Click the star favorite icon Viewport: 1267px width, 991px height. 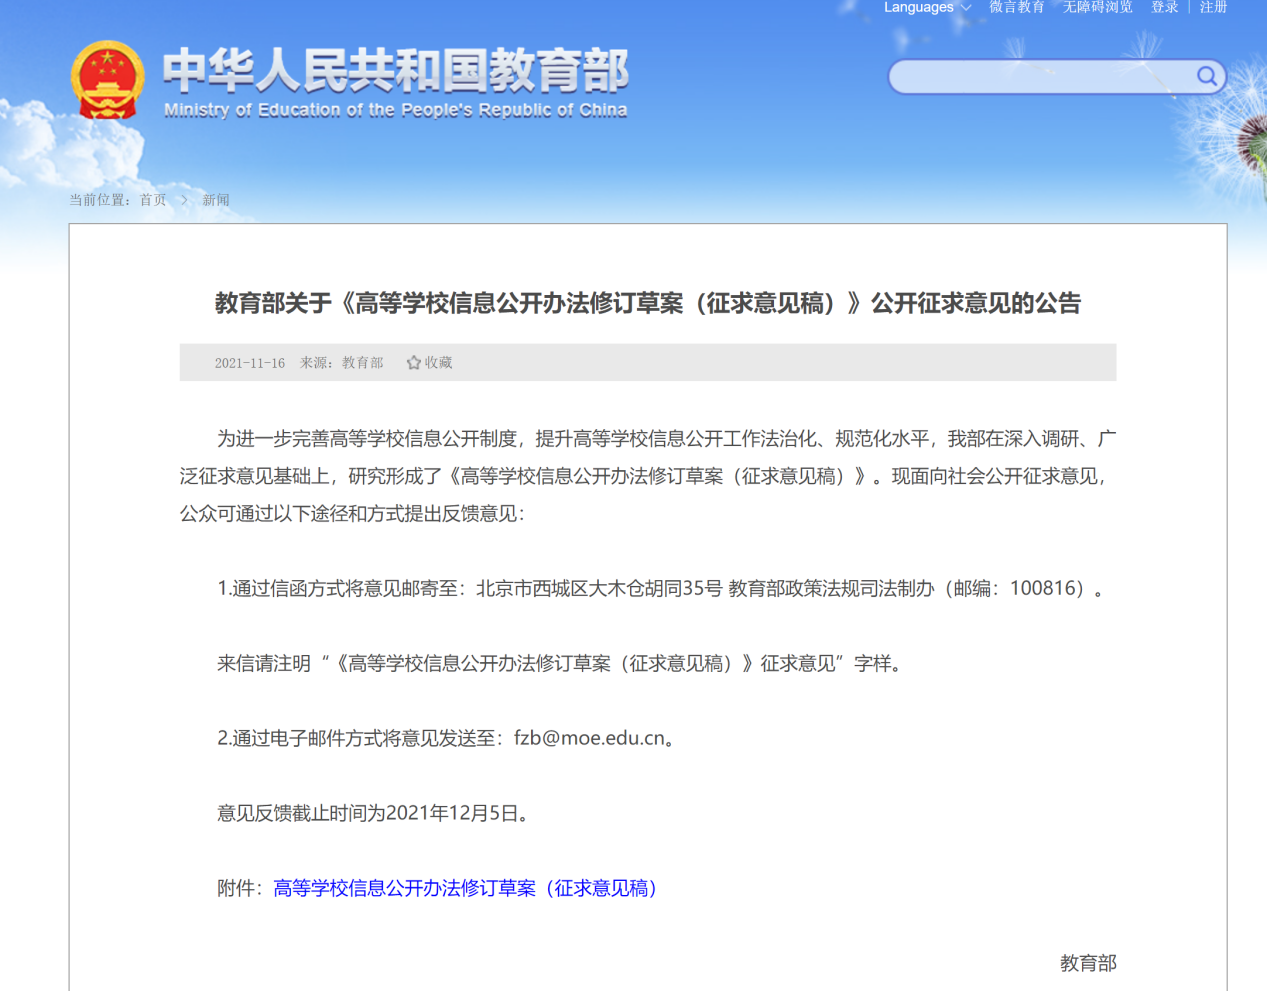click(413, 363)
